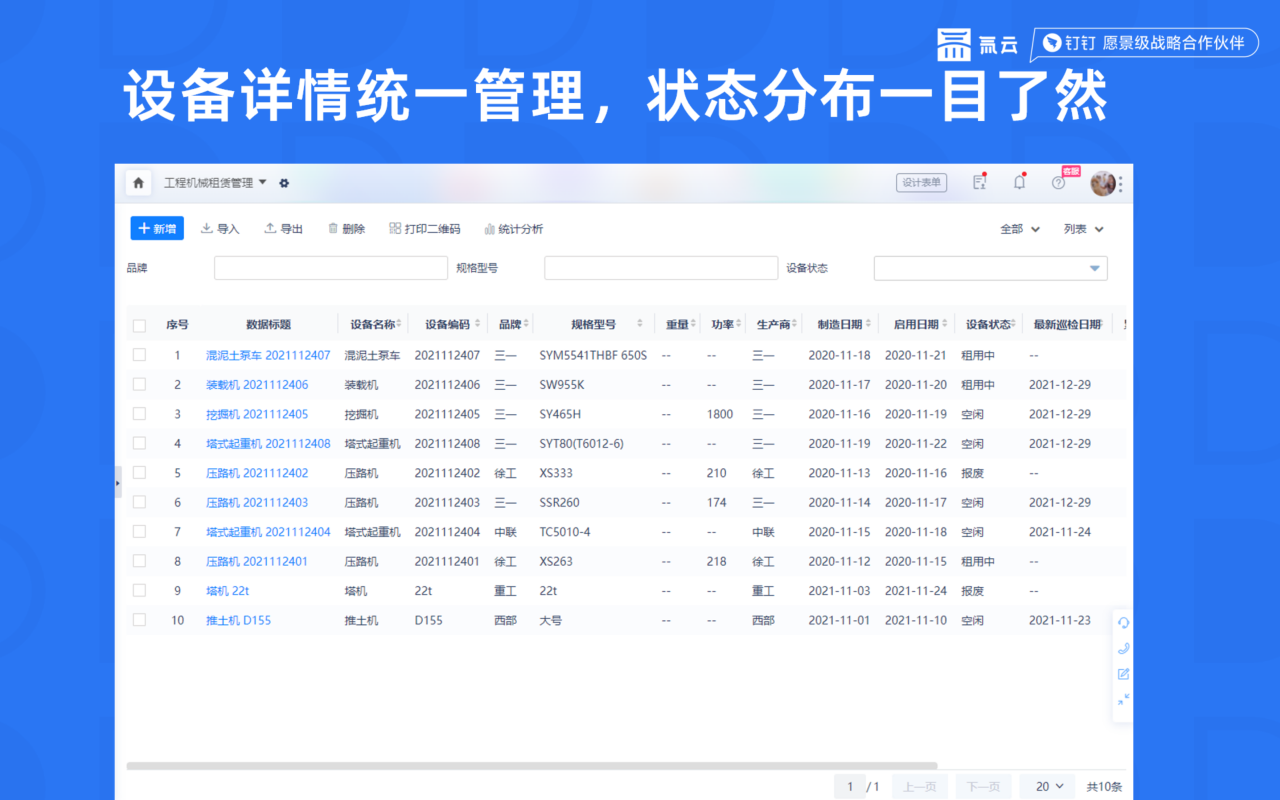The height and width of the screenshot is (800, 1280).
Task: Open settings gear next to 工程机械租赁管理
Action: [x=284, y=183]
